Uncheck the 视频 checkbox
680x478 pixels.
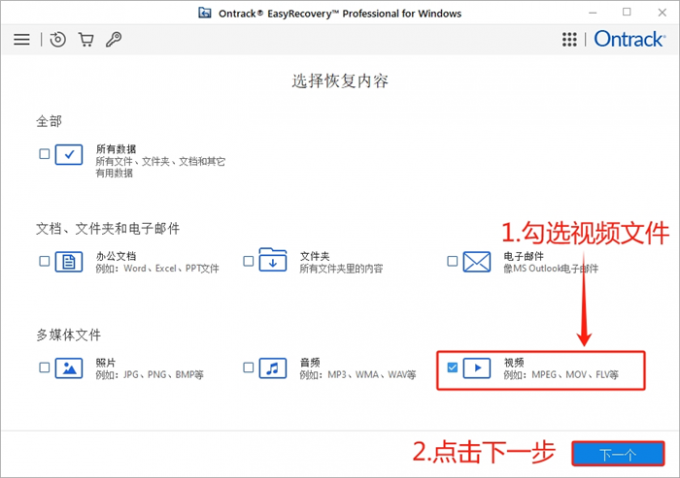(x=452, y=368)
